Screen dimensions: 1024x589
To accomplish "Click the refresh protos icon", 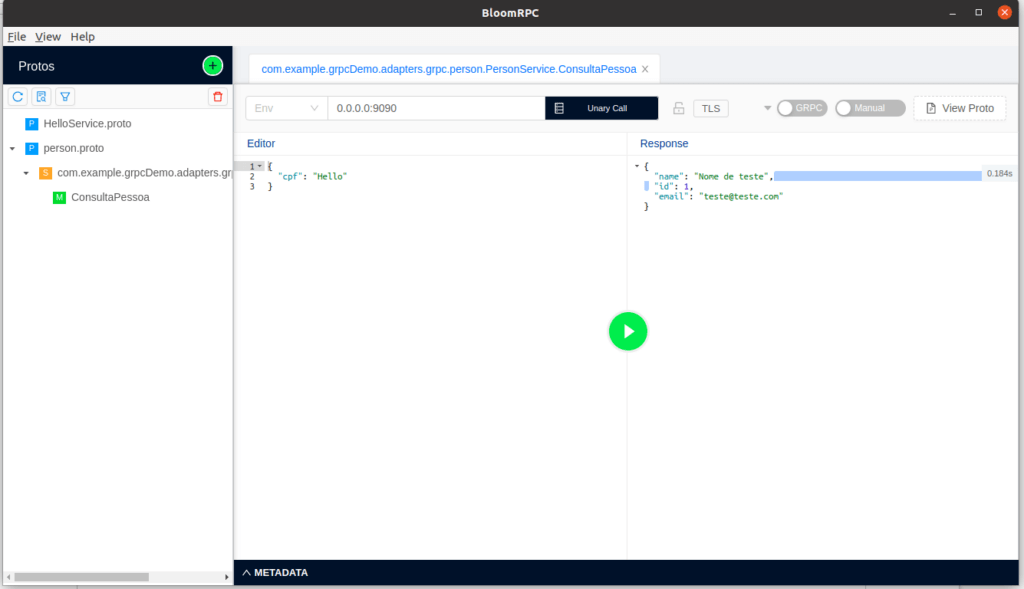I will [x=17, y=96].
